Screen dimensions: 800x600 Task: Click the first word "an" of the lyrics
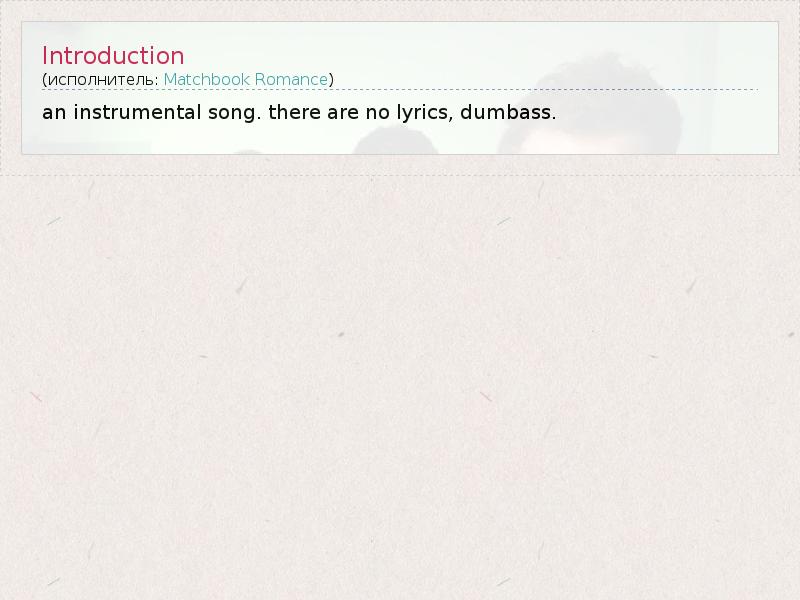[54, 113]
